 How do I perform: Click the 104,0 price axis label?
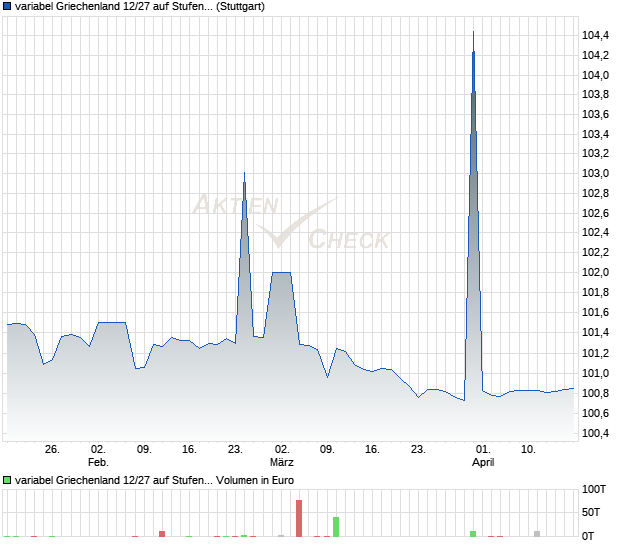pyautogui.click(x=595, y=75)
